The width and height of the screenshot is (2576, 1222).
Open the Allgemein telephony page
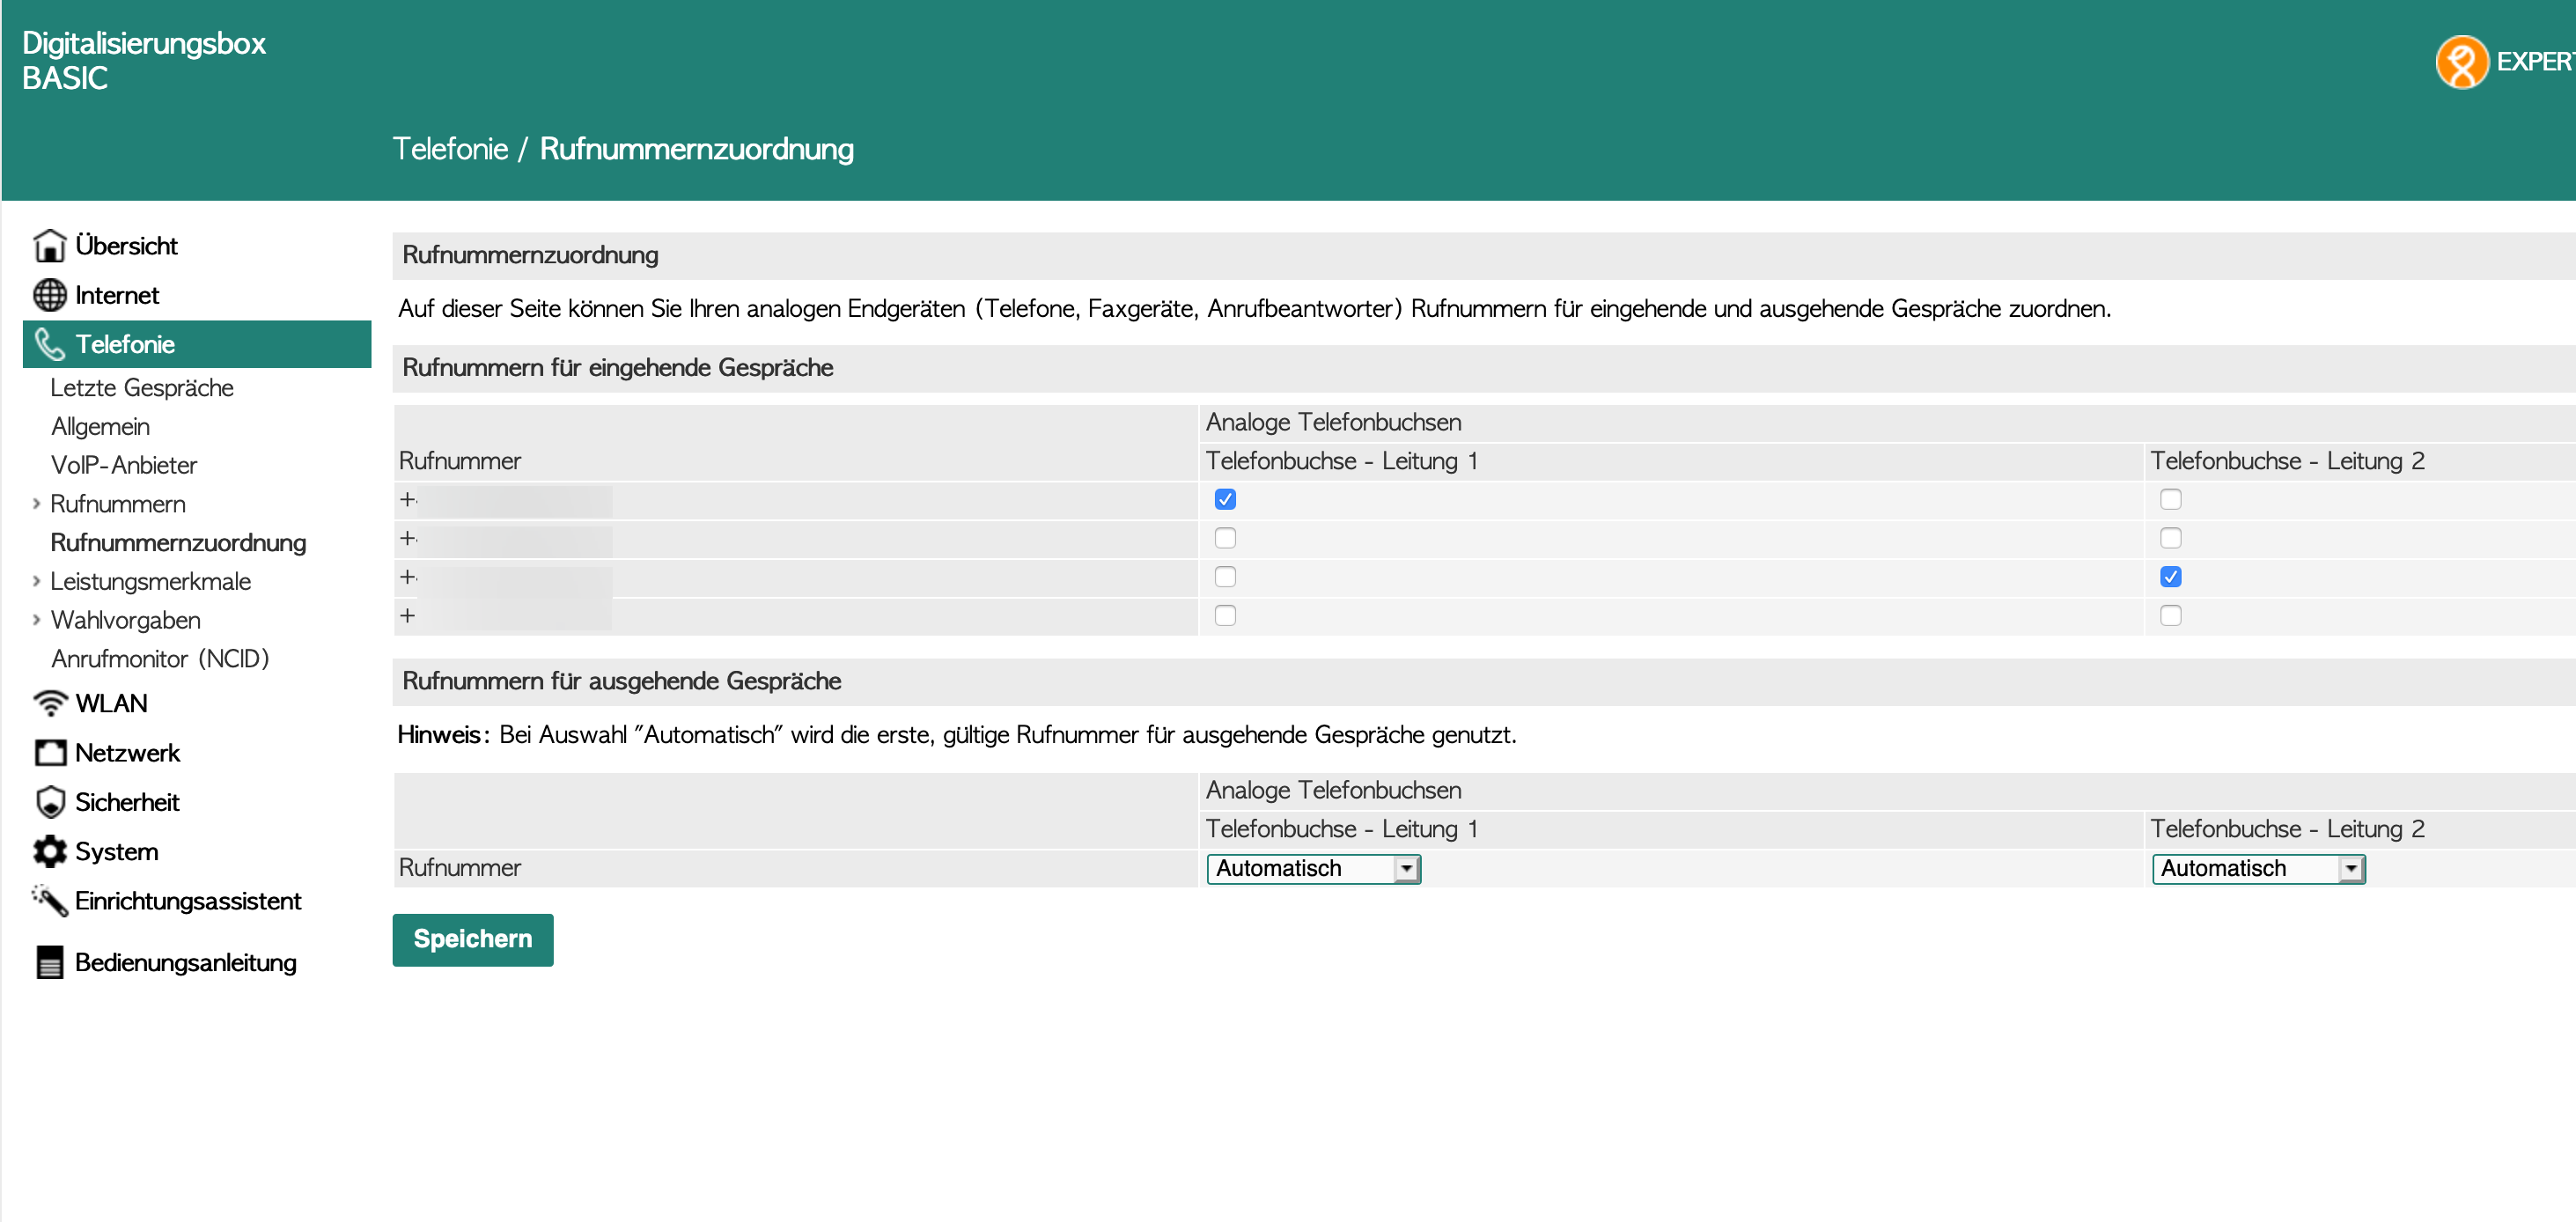coord(100,427)
